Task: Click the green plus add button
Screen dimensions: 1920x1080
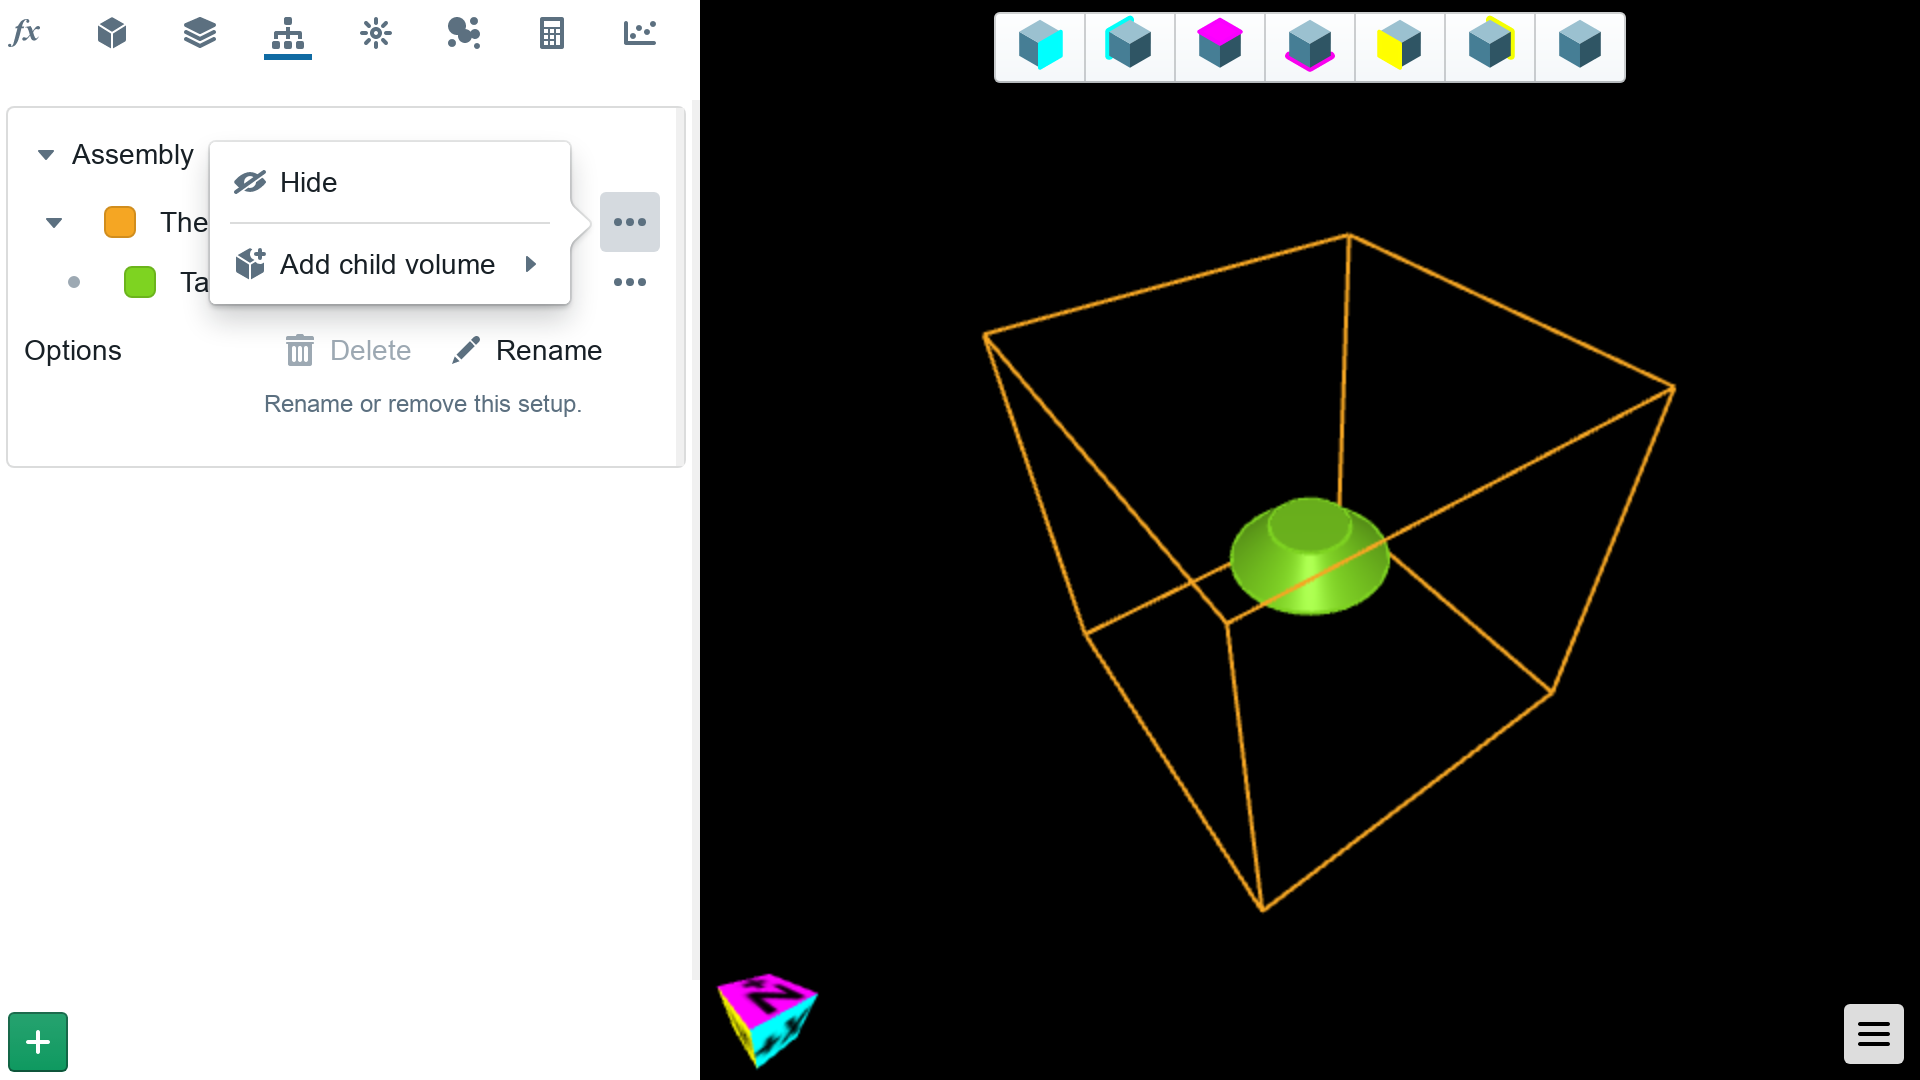Action: click(38, 1042)
